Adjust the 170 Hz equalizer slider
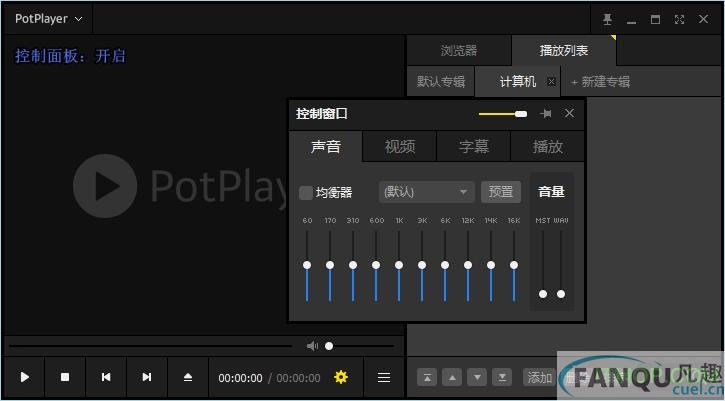Image resolution: width=725 pixels, height=401 pixels. (x=330, y=265)
